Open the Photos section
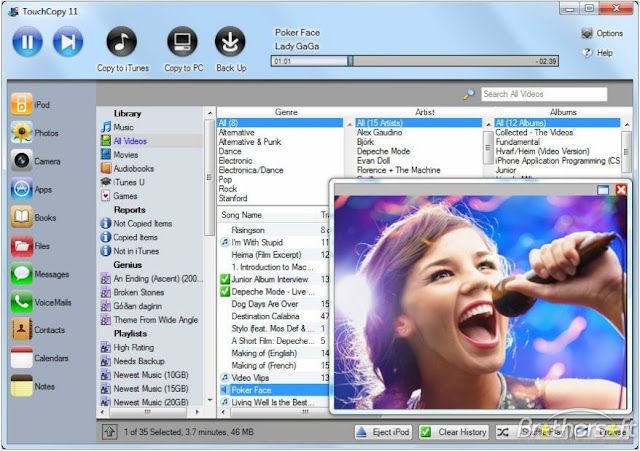Image resolution: width=640 pixels, height=451 pixels. point(35,133)
